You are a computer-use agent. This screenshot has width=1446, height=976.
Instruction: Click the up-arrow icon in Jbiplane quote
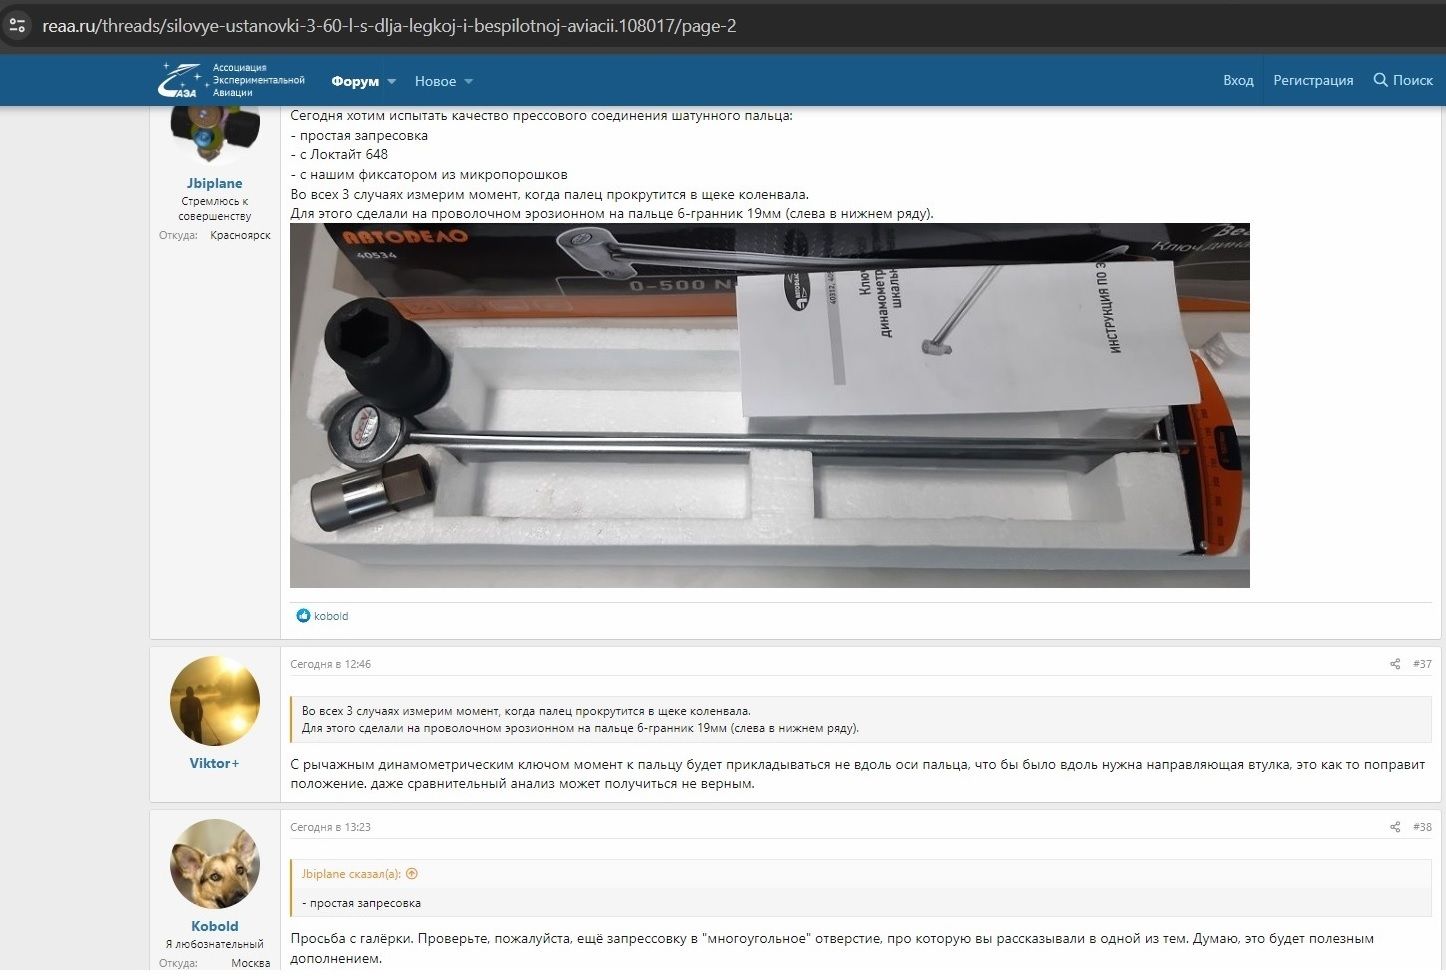tap(411, 874)
